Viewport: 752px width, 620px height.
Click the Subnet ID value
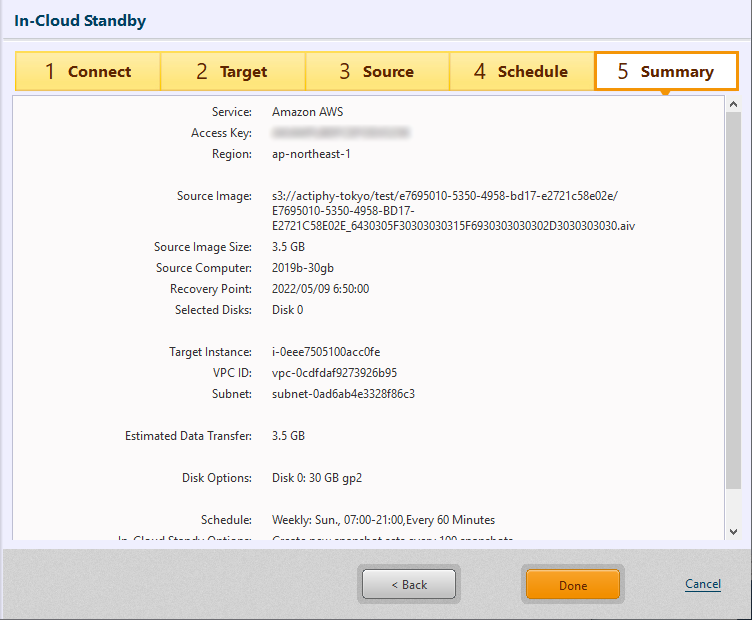pos(343,394)
